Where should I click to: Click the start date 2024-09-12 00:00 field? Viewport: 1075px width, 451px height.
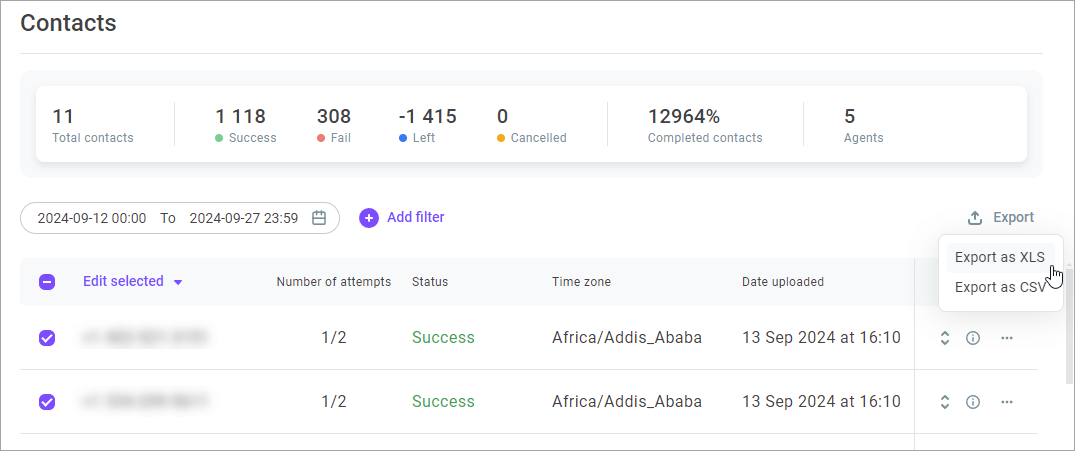pos(92,218)
